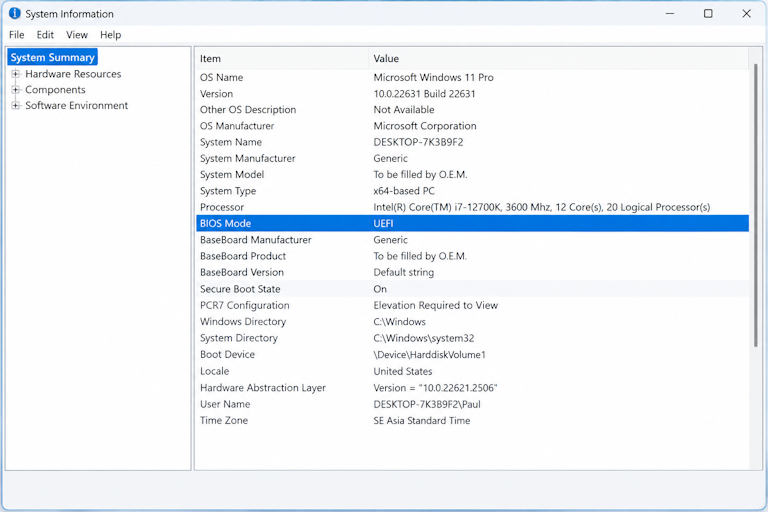
Task: Maximize the System Information window
Action: tap(708, 13)
